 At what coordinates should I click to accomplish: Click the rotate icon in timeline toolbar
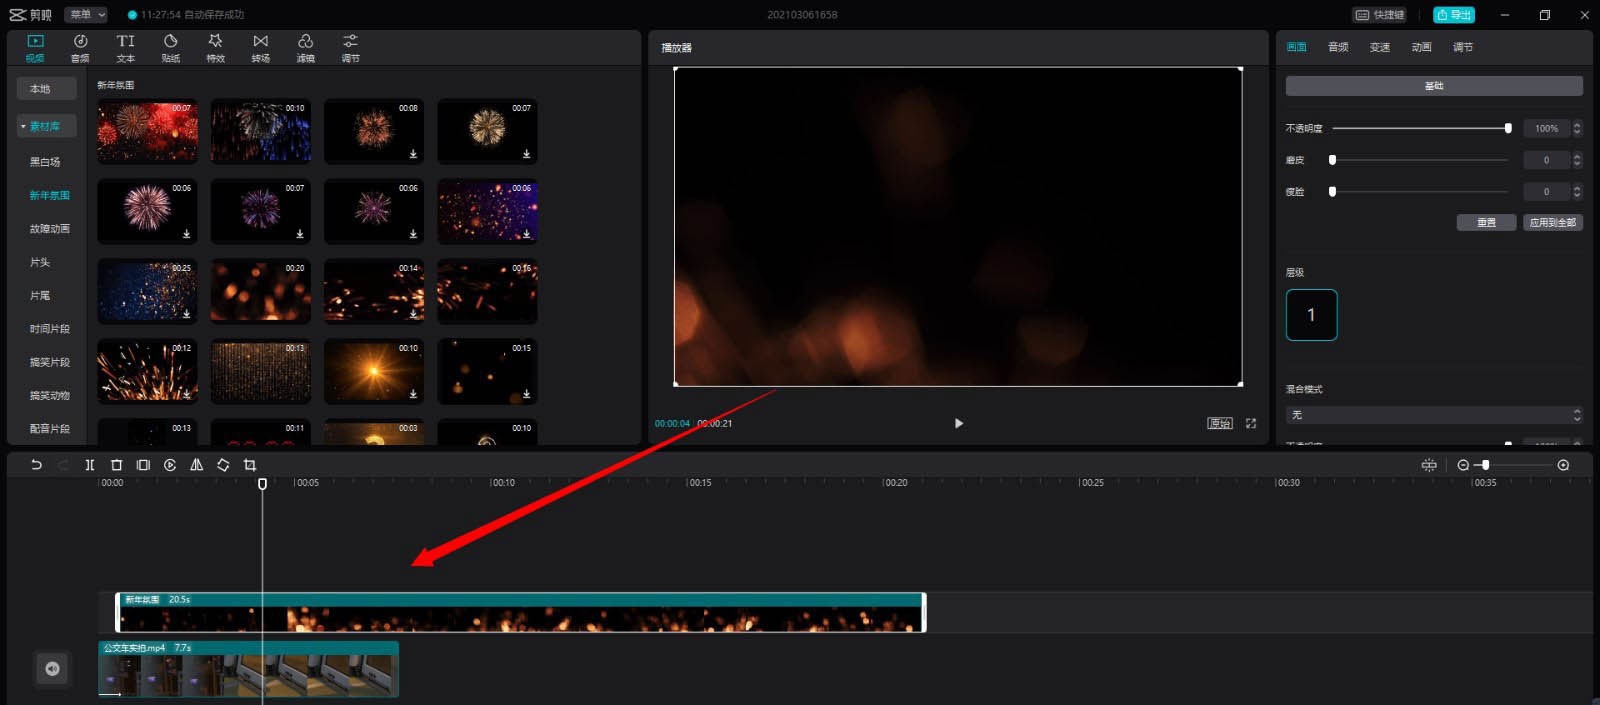223,465
